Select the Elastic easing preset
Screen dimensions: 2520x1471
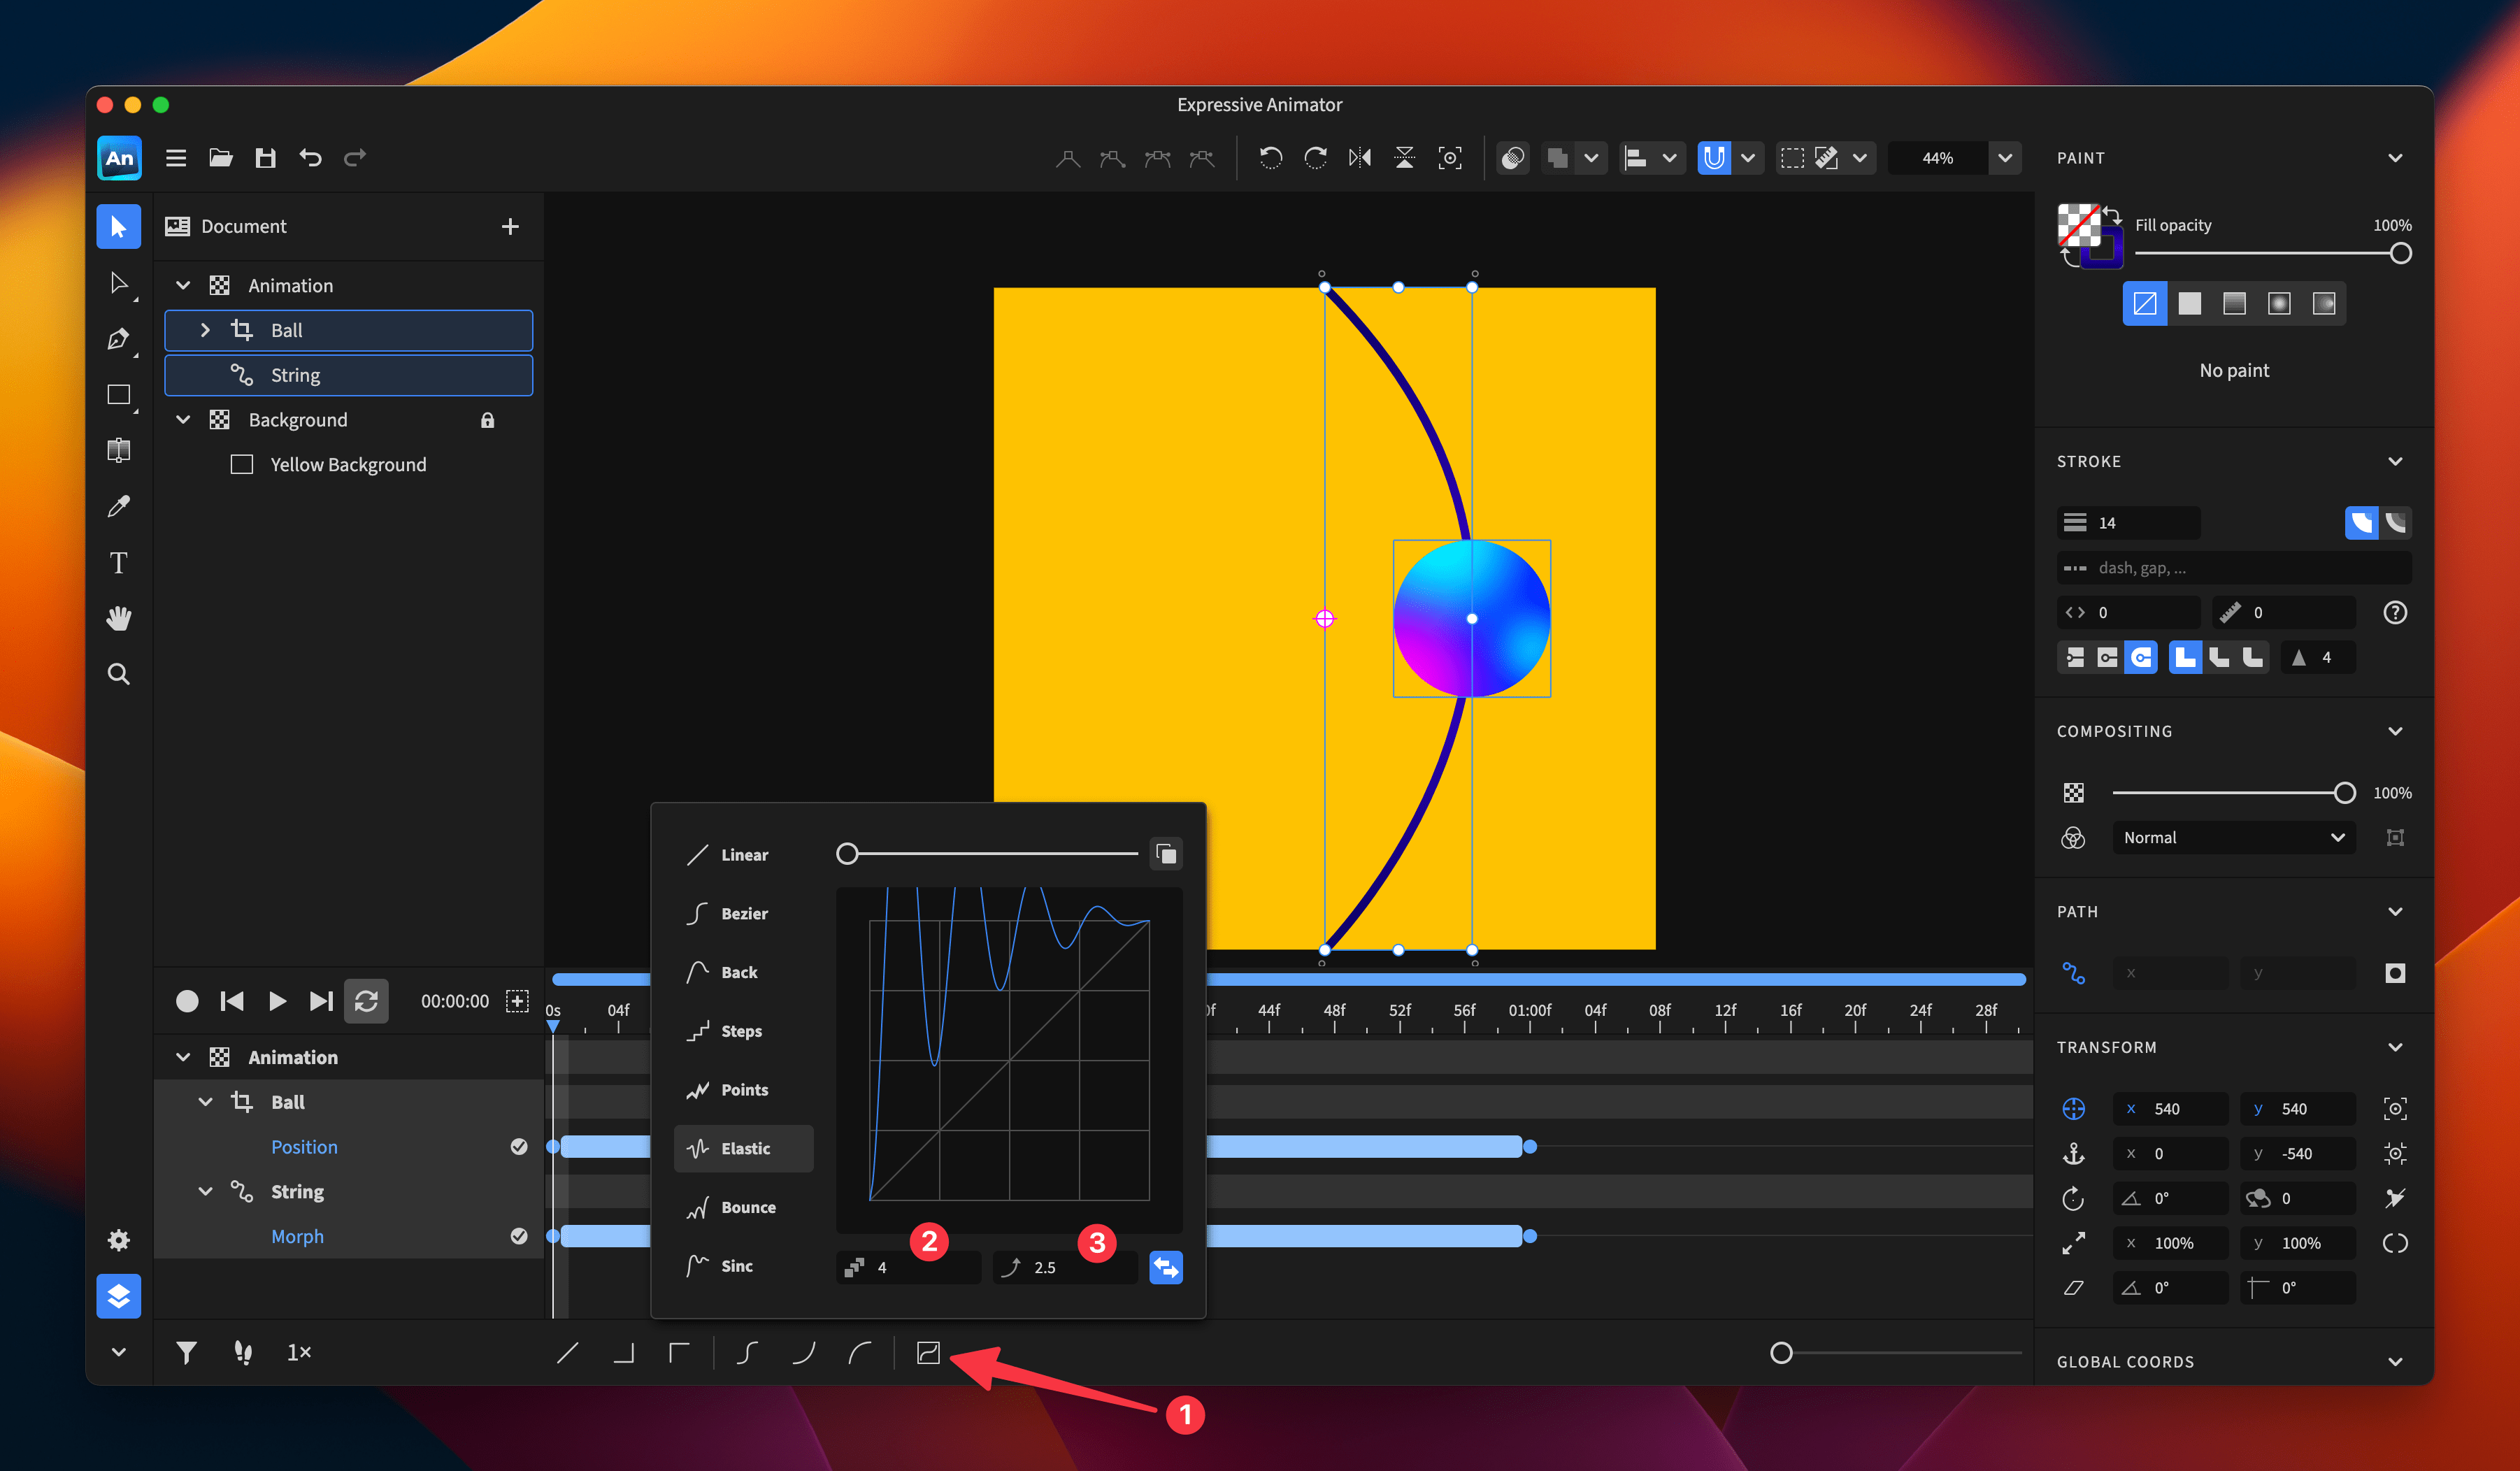point(744,1148)
